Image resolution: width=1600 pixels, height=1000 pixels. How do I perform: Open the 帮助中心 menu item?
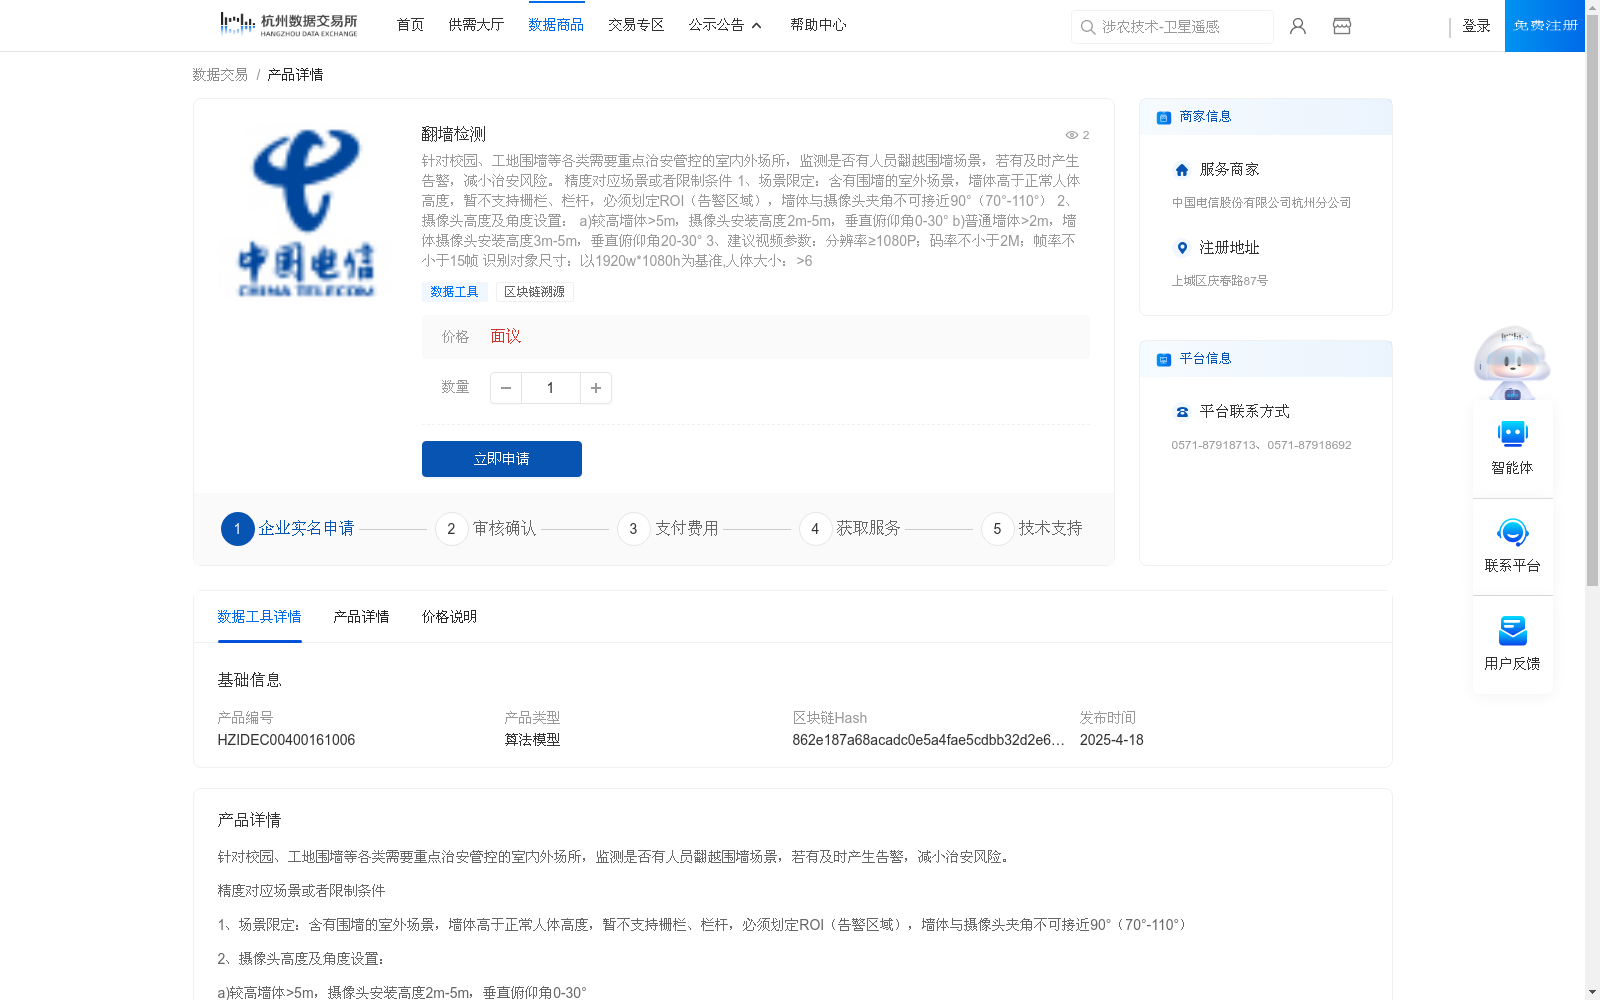tap(817, 25)
